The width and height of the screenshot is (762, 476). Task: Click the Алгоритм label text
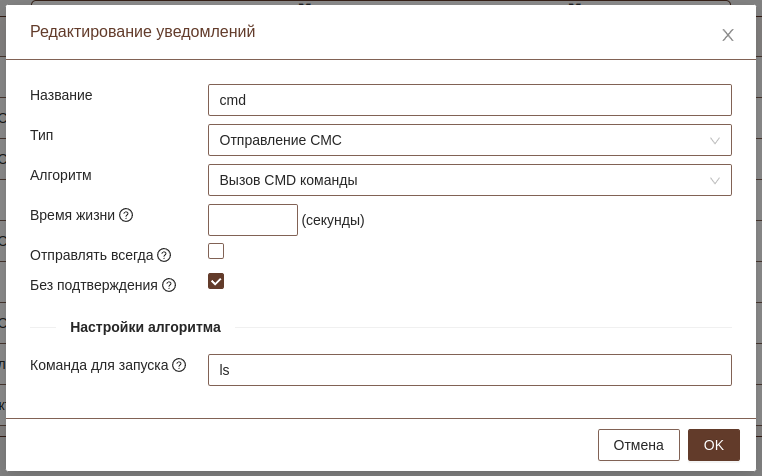point(61,175)
